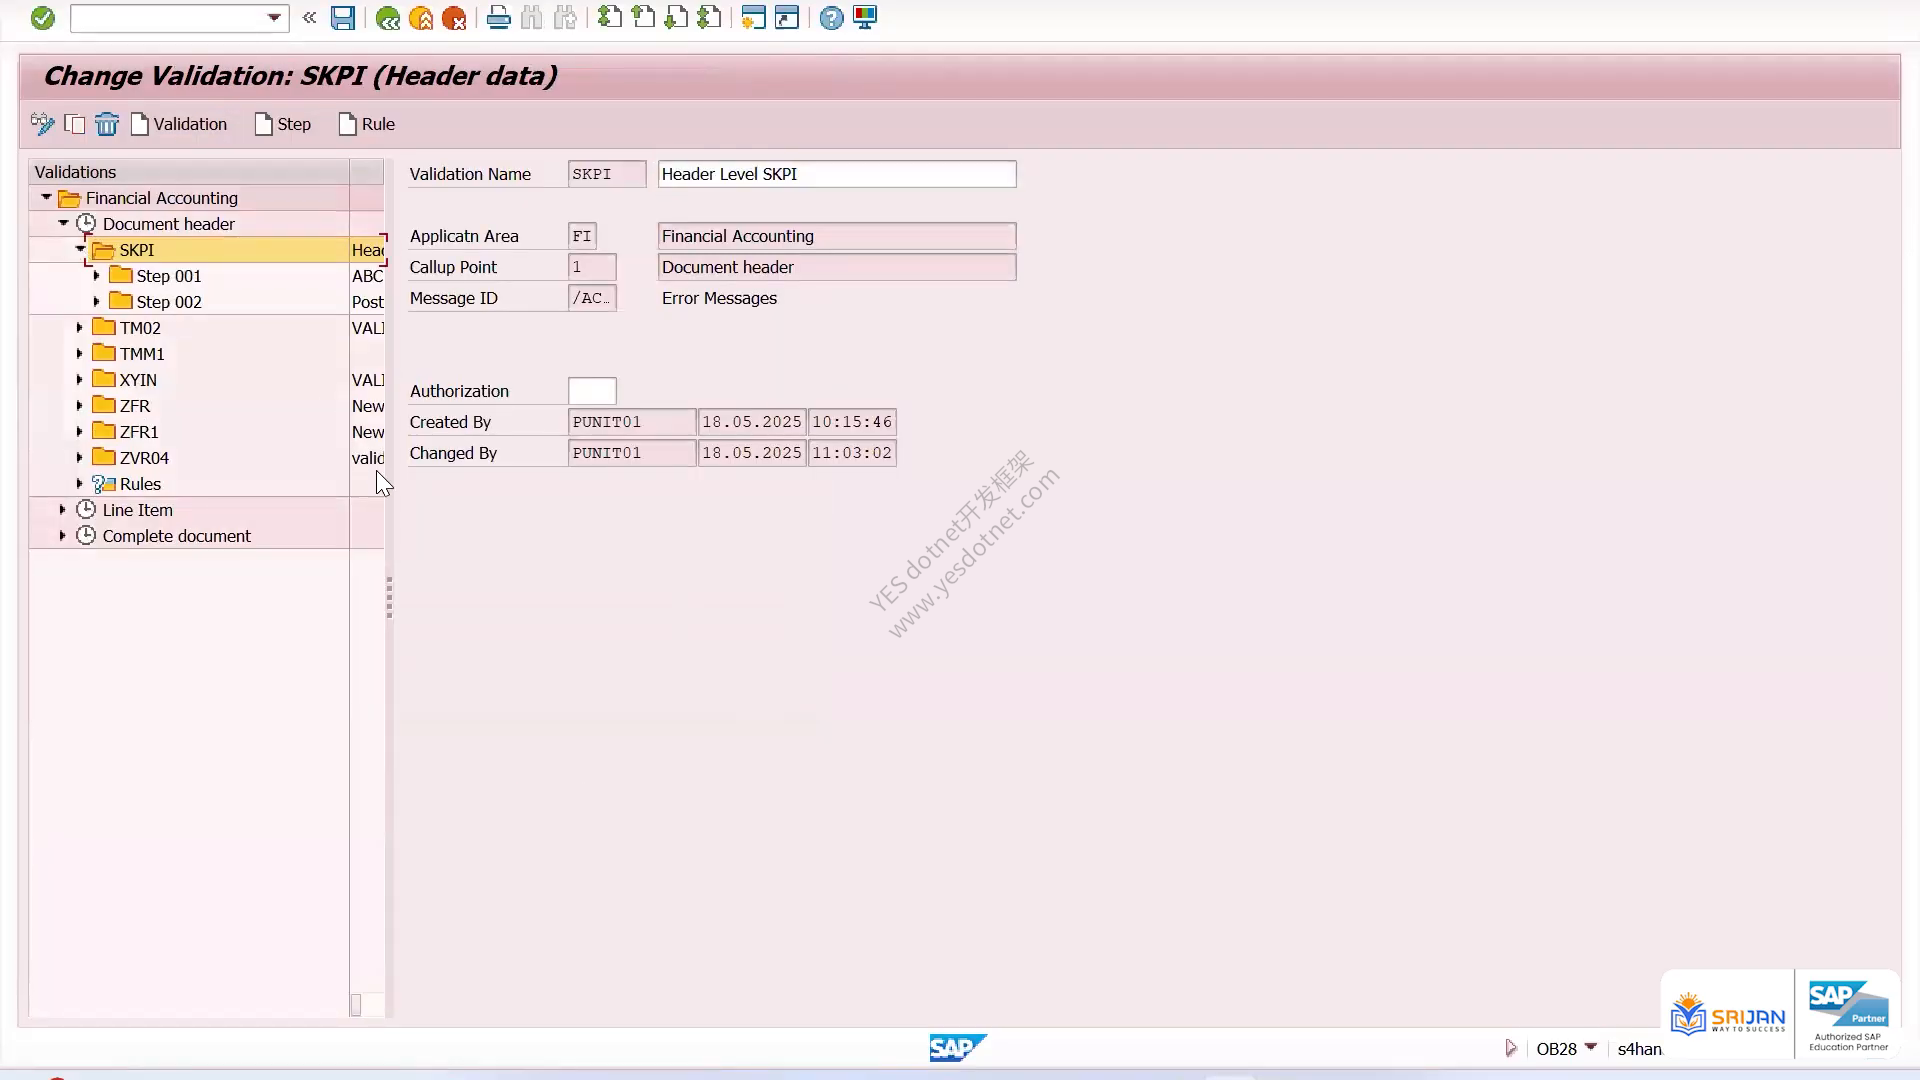Select the ZVR04 validation folder

coord(144,458)
